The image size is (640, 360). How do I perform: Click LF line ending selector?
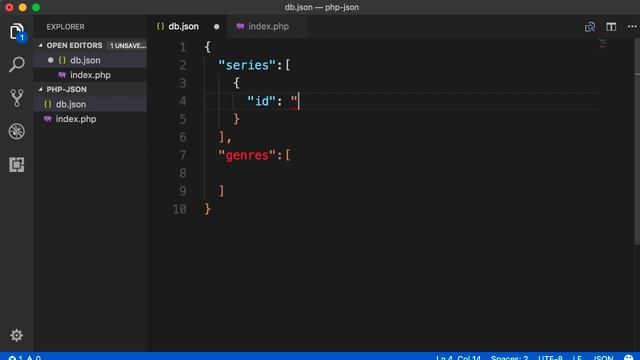[577, 357]
